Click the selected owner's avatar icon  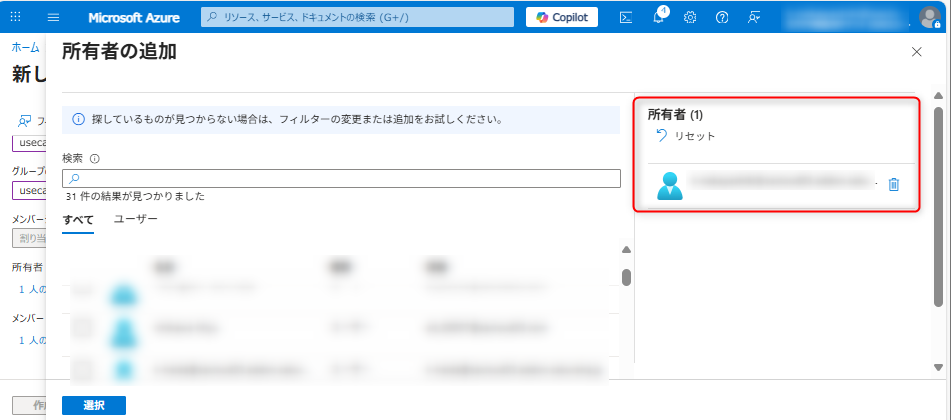pos(670,186)
